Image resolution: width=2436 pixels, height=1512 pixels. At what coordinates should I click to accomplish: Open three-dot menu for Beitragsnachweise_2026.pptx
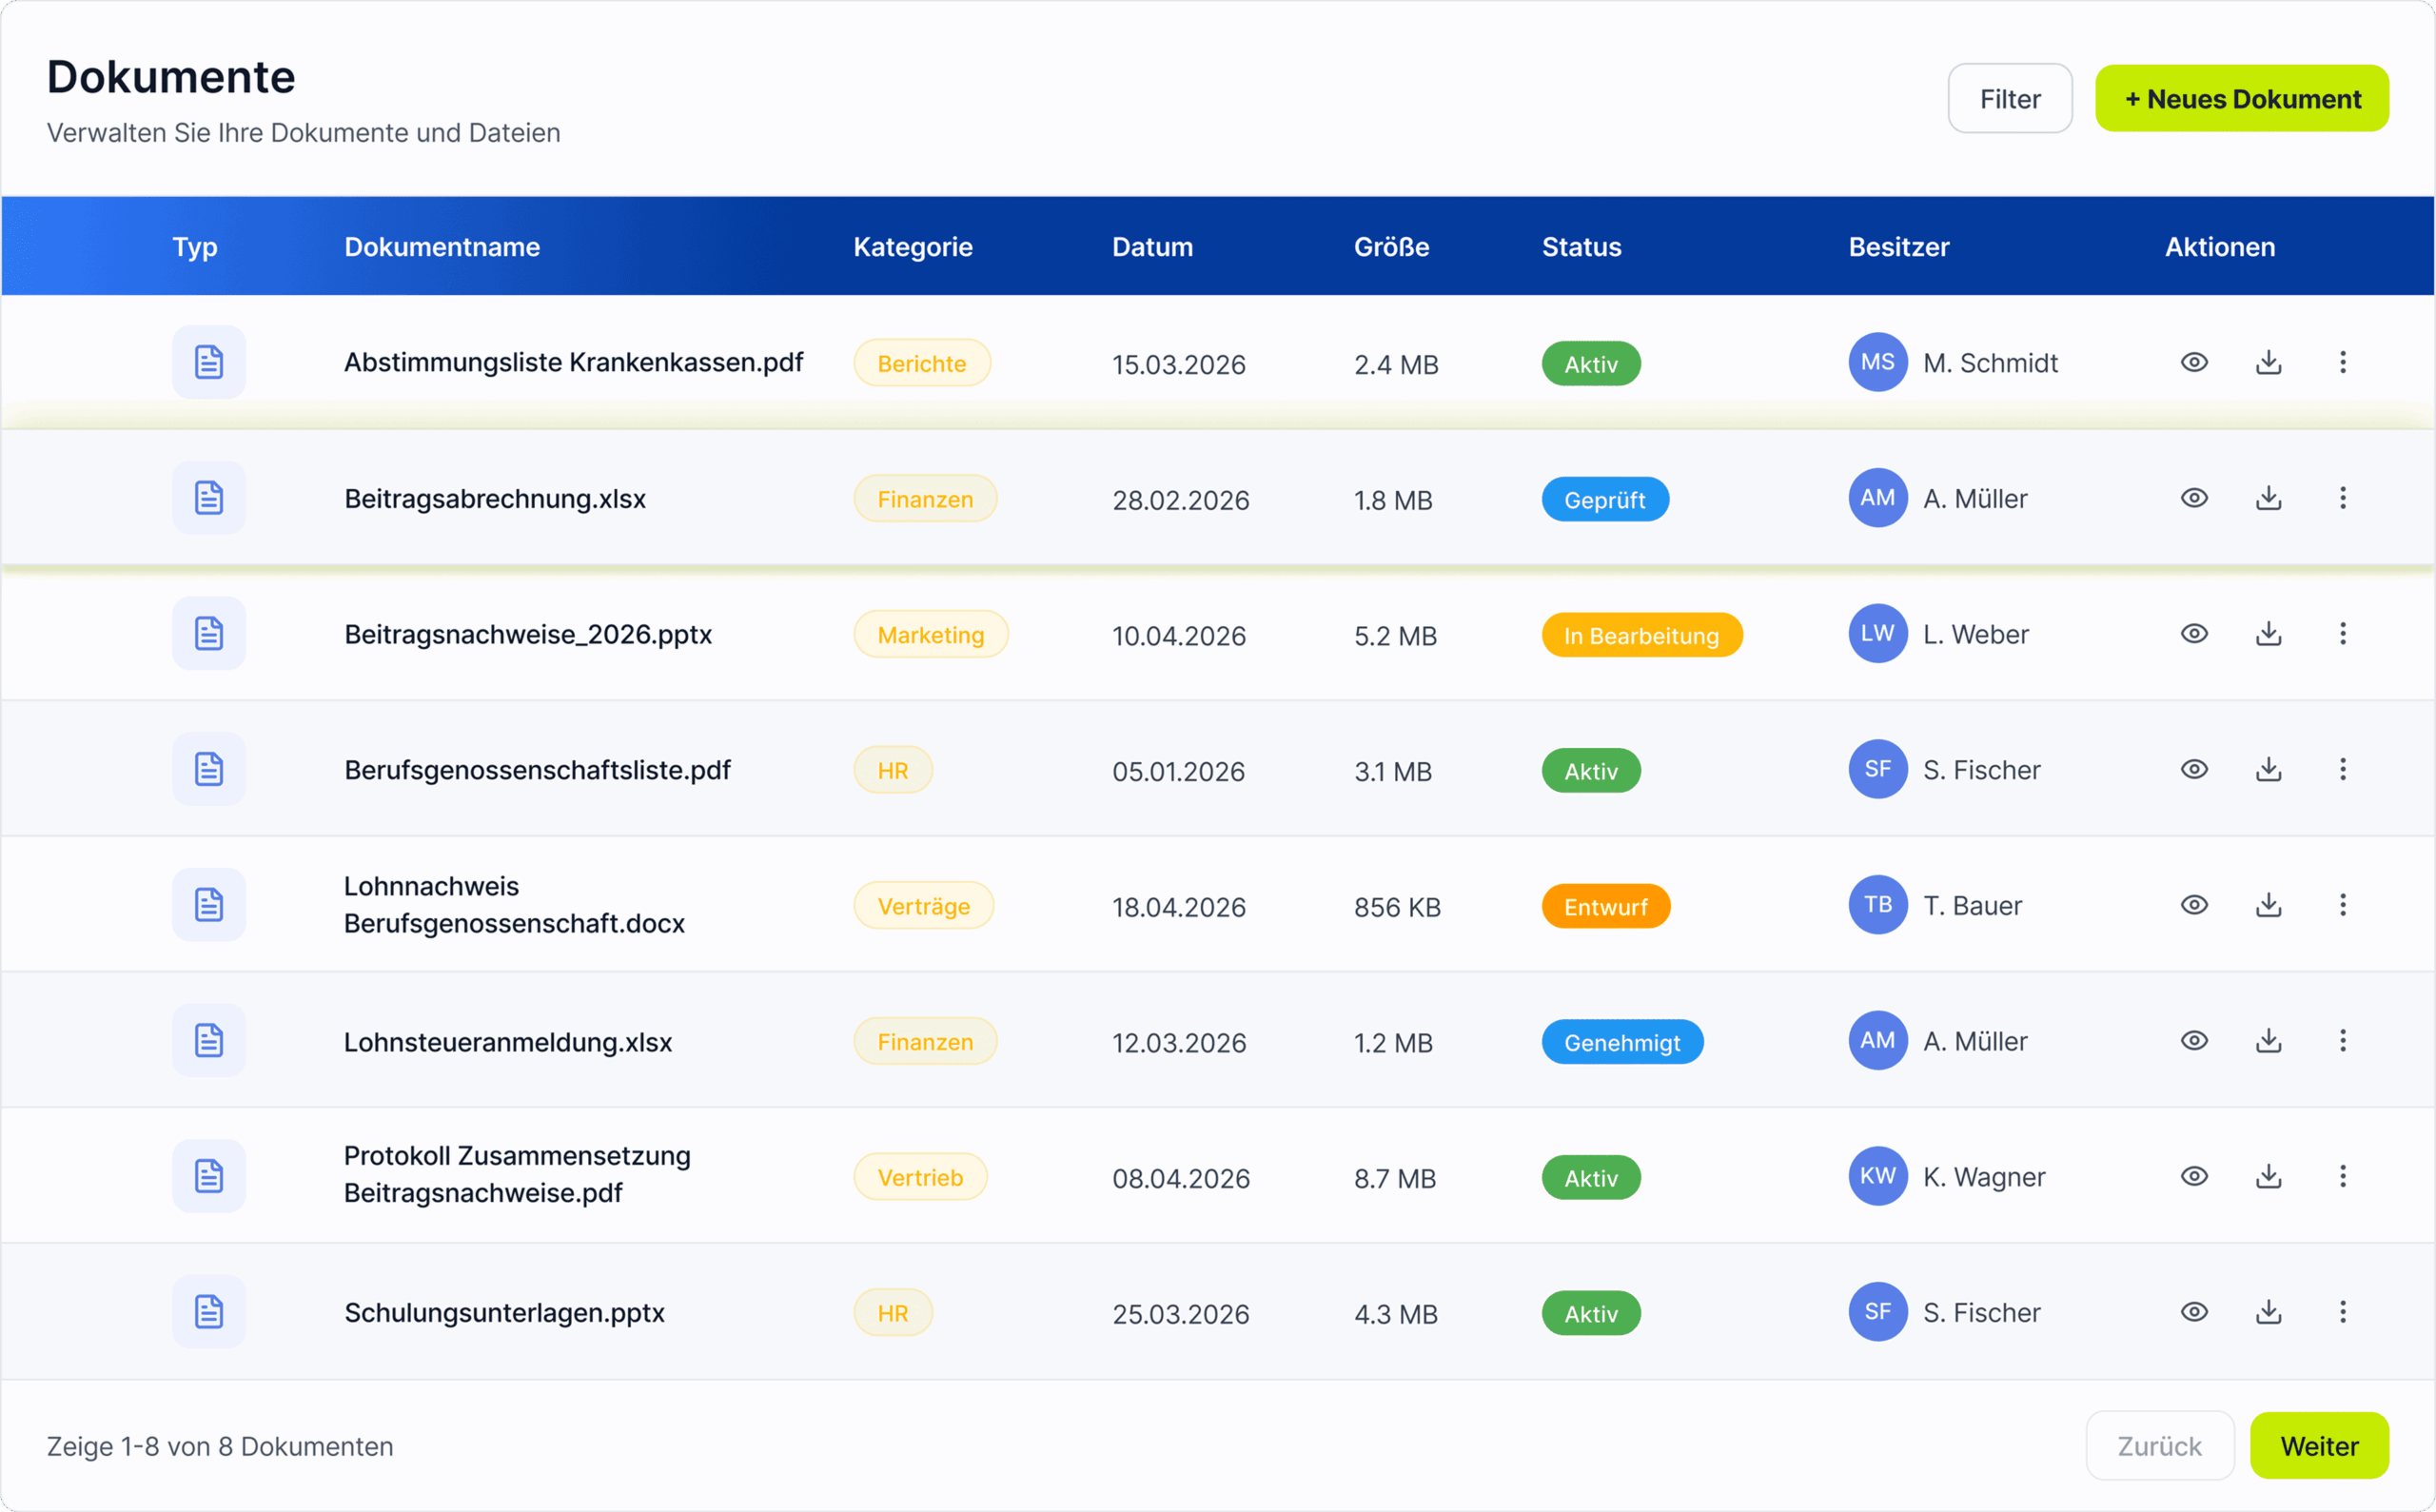(2342, 634)
